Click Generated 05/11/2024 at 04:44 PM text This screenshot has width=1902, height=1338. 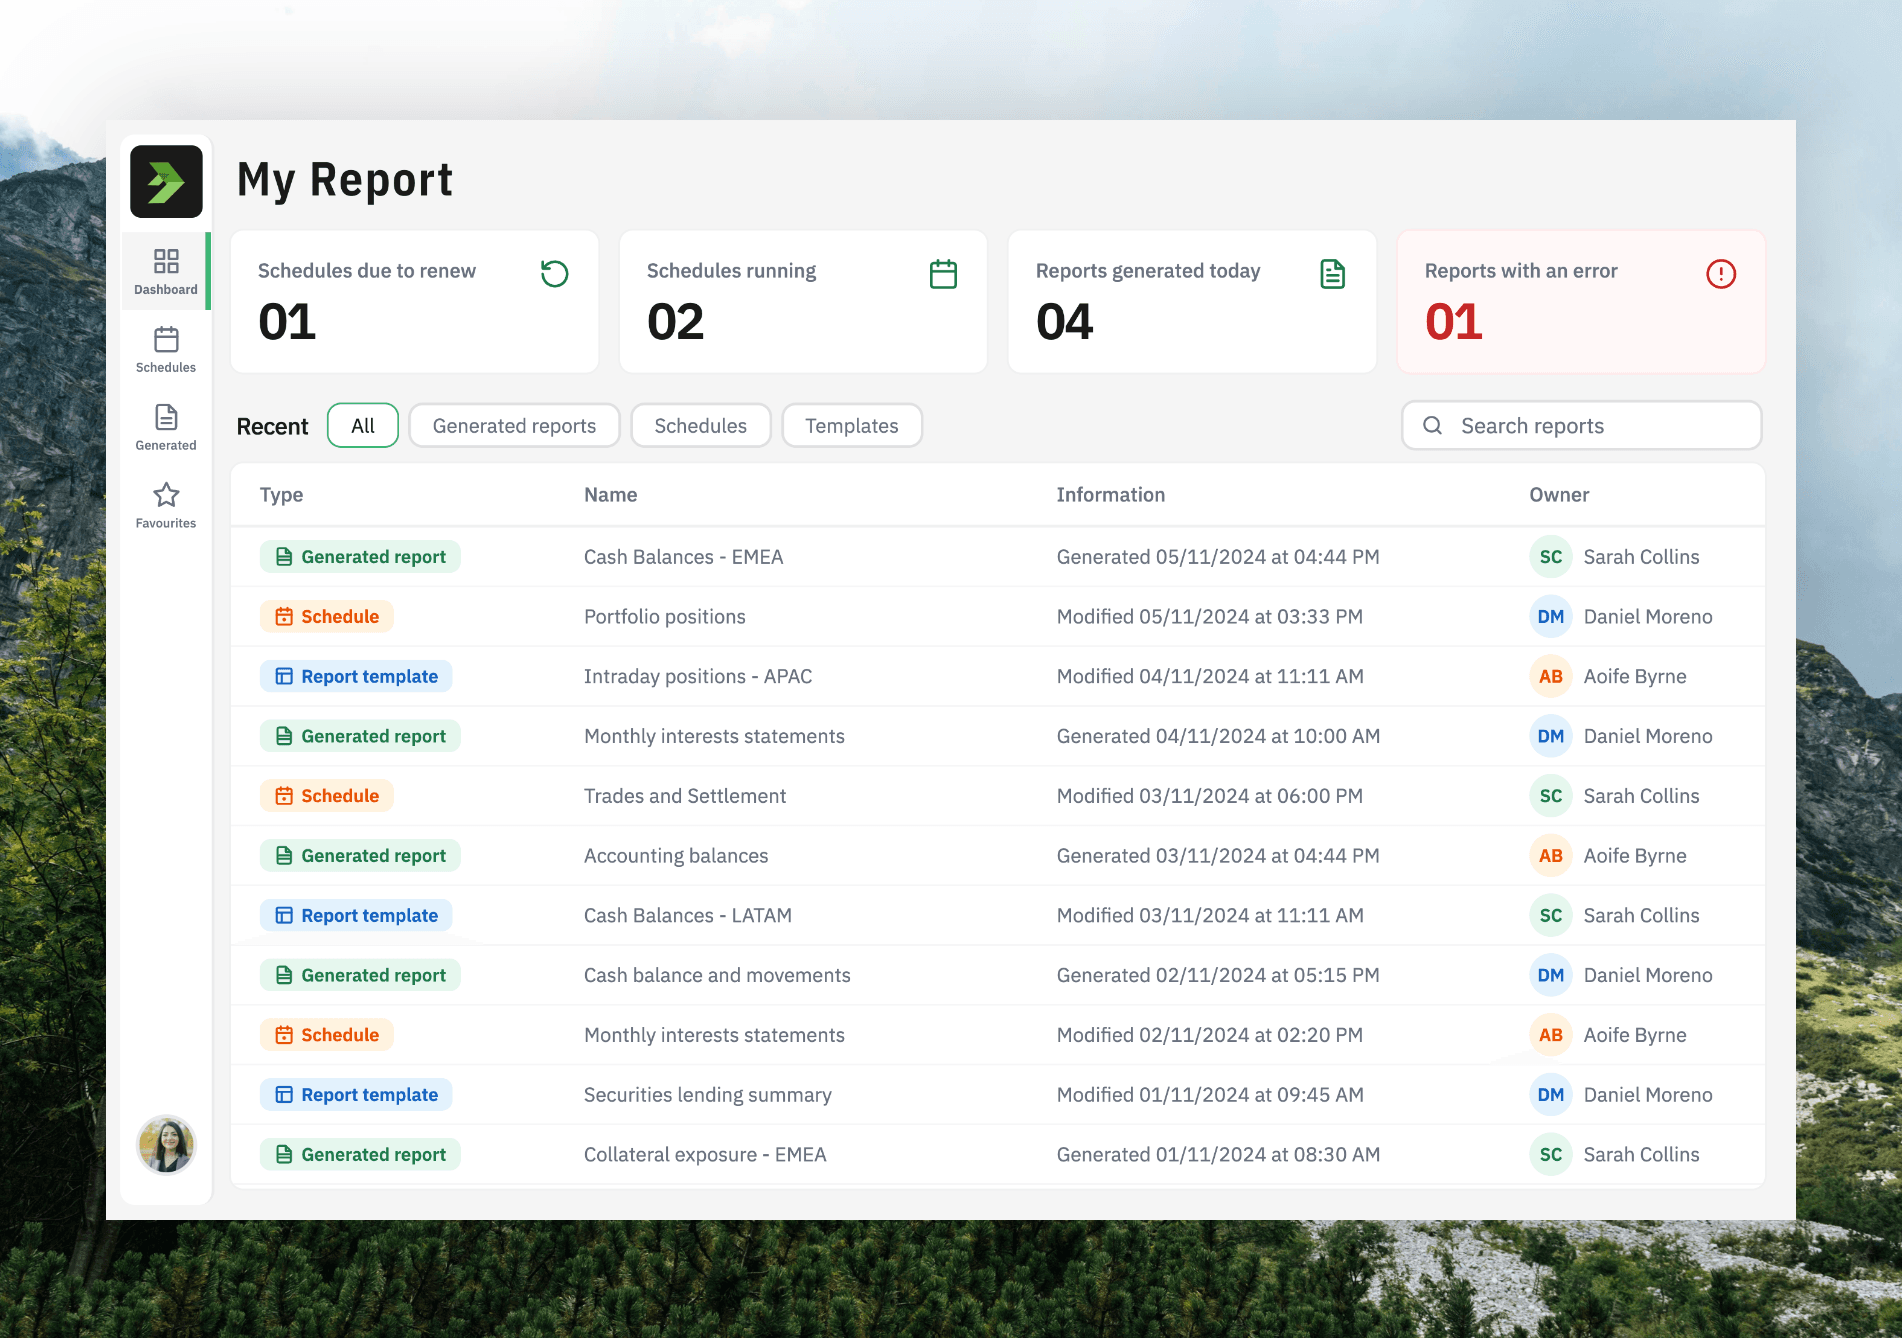coord(1218,556)
